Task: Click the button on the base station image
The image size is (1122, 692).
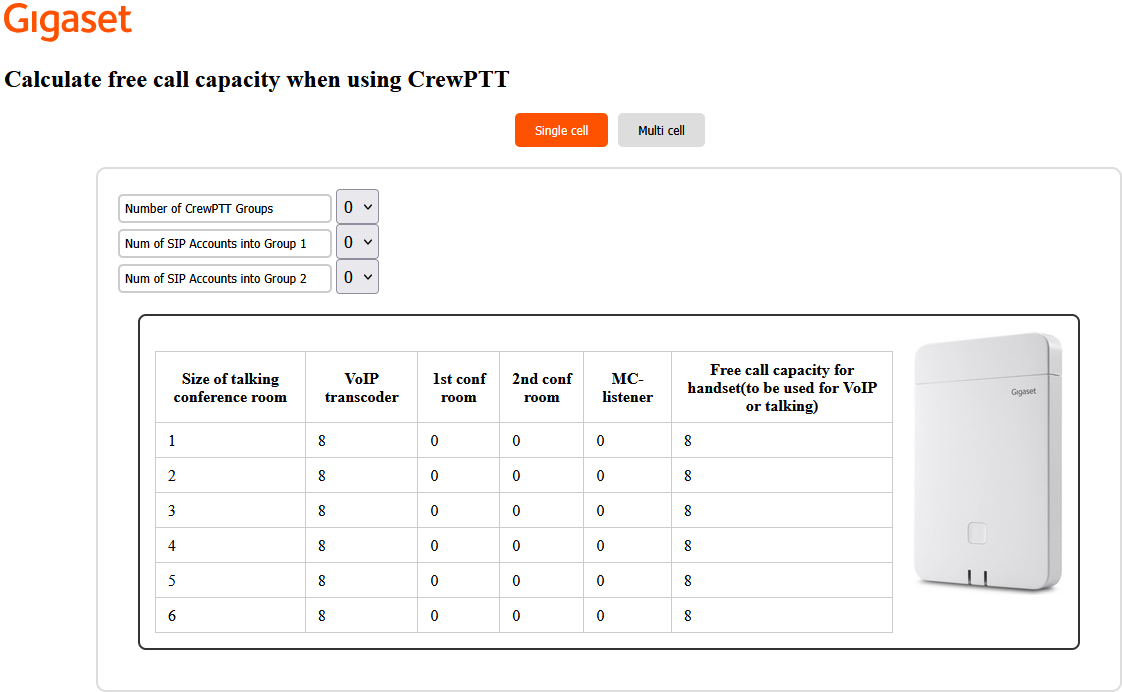Action: pyautogui.click(x=977, y=533)
